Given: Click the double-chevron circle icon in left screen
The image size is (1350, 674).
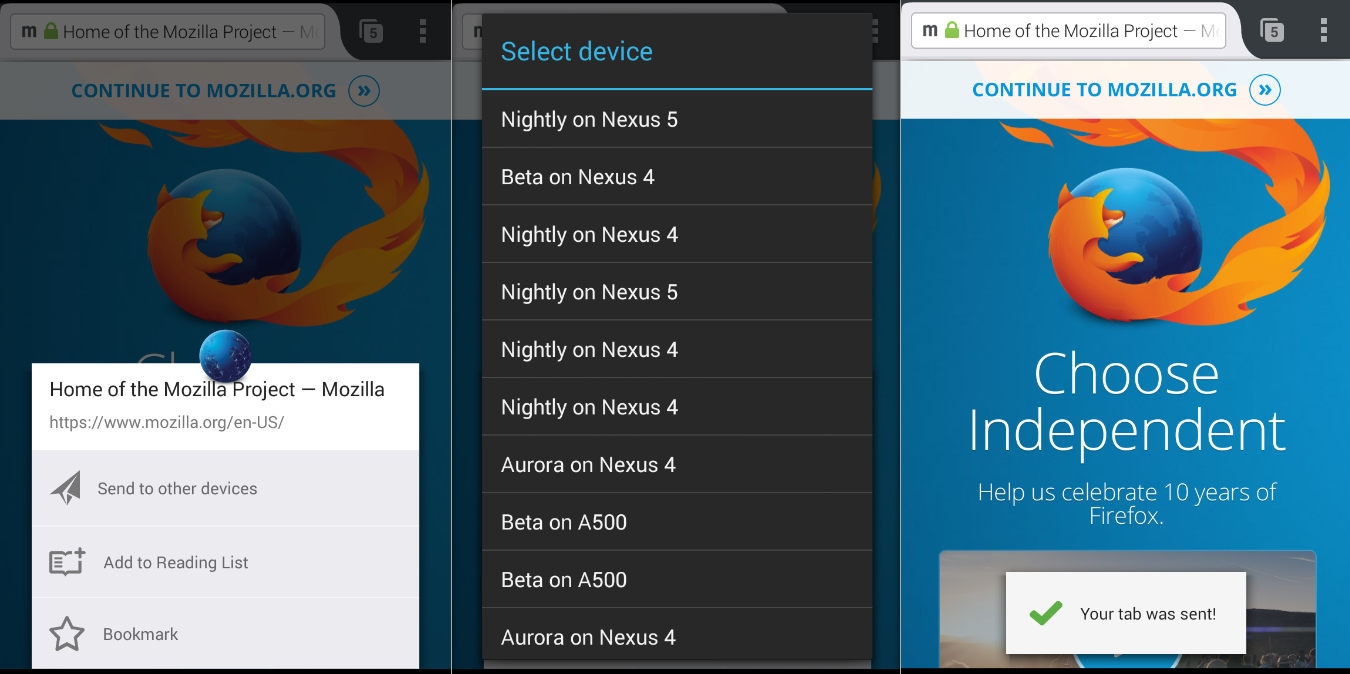Looking at the screenshot, I should pos(364,91).
